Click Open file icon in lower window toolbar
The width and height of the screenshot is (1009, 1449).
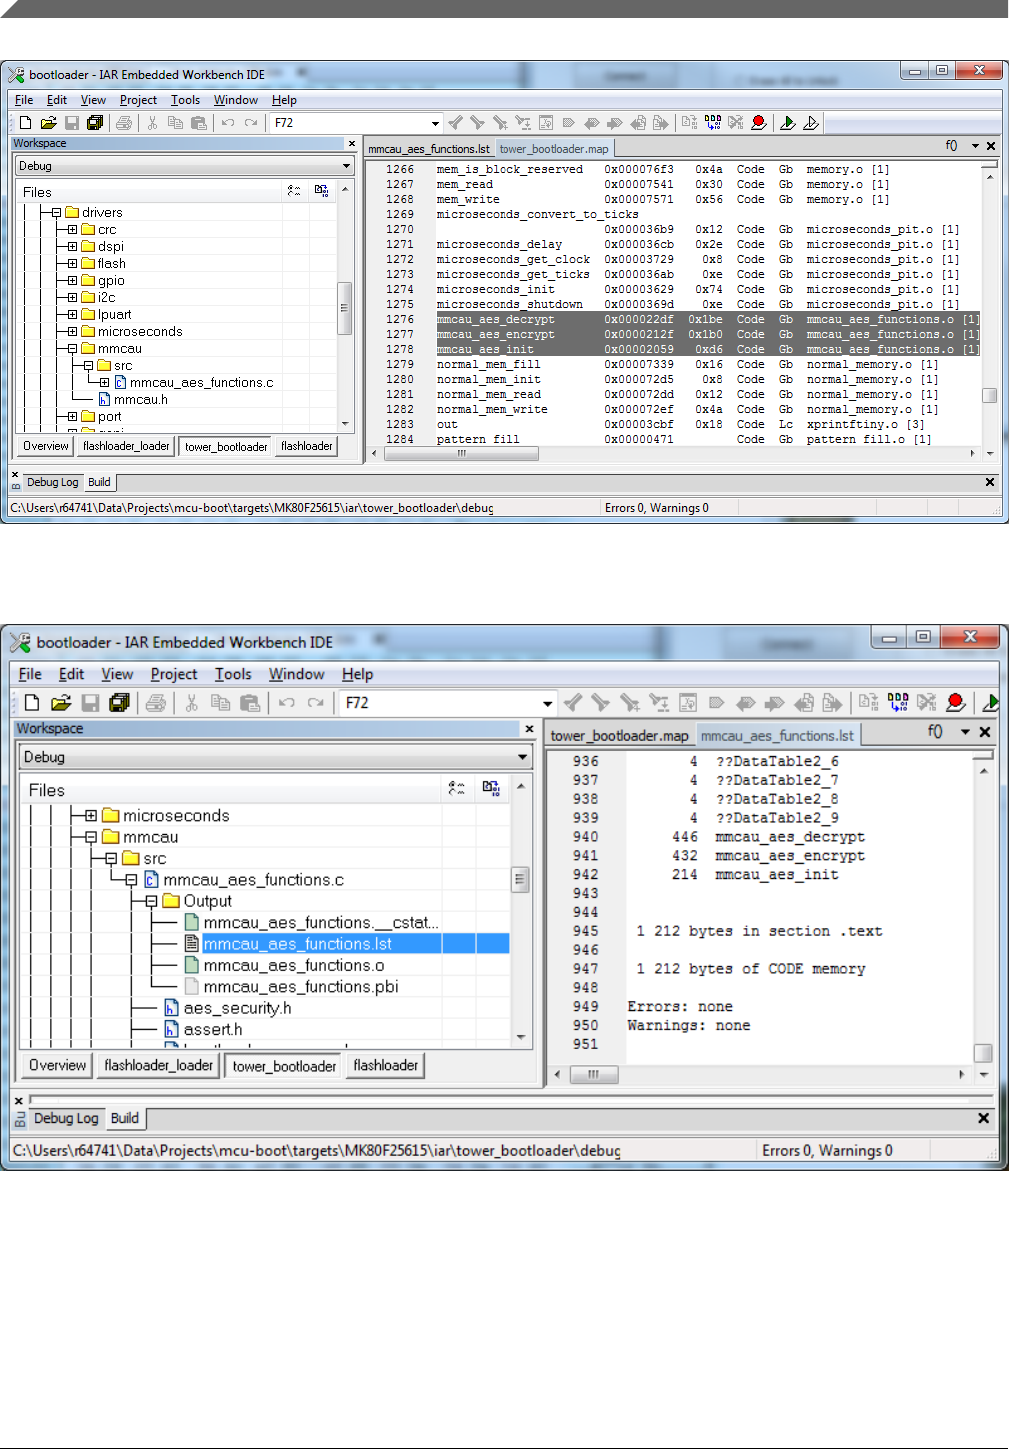pyautogui.click(x=61, y=703)
